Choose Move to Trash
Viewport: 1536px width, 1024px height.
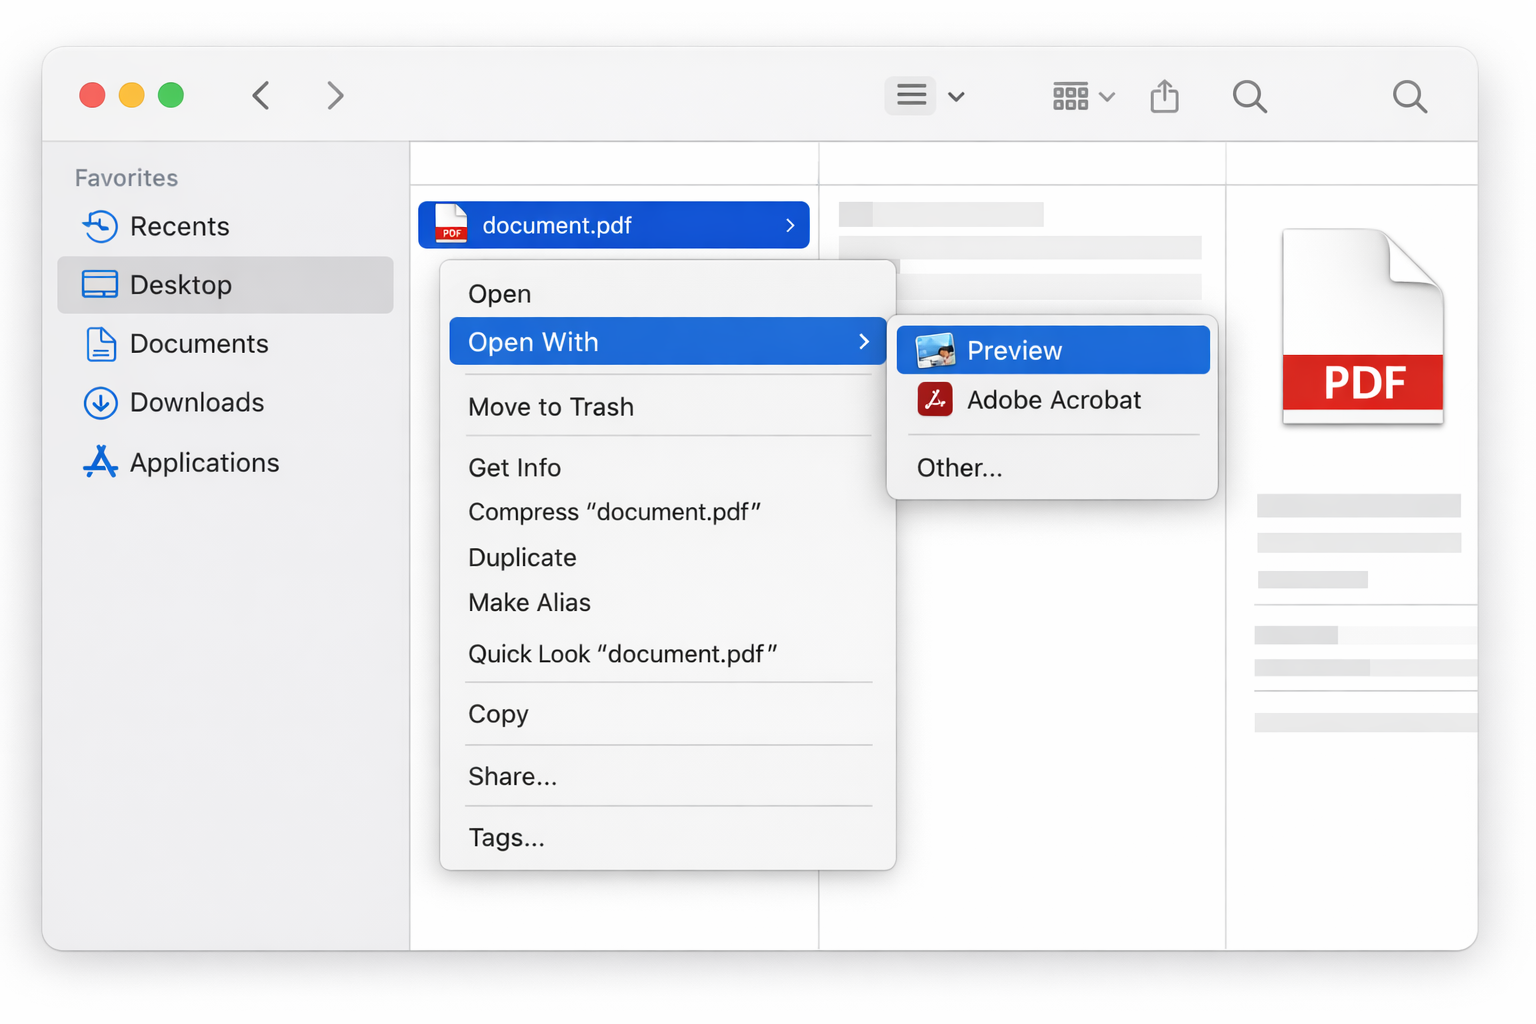[668, 407]
